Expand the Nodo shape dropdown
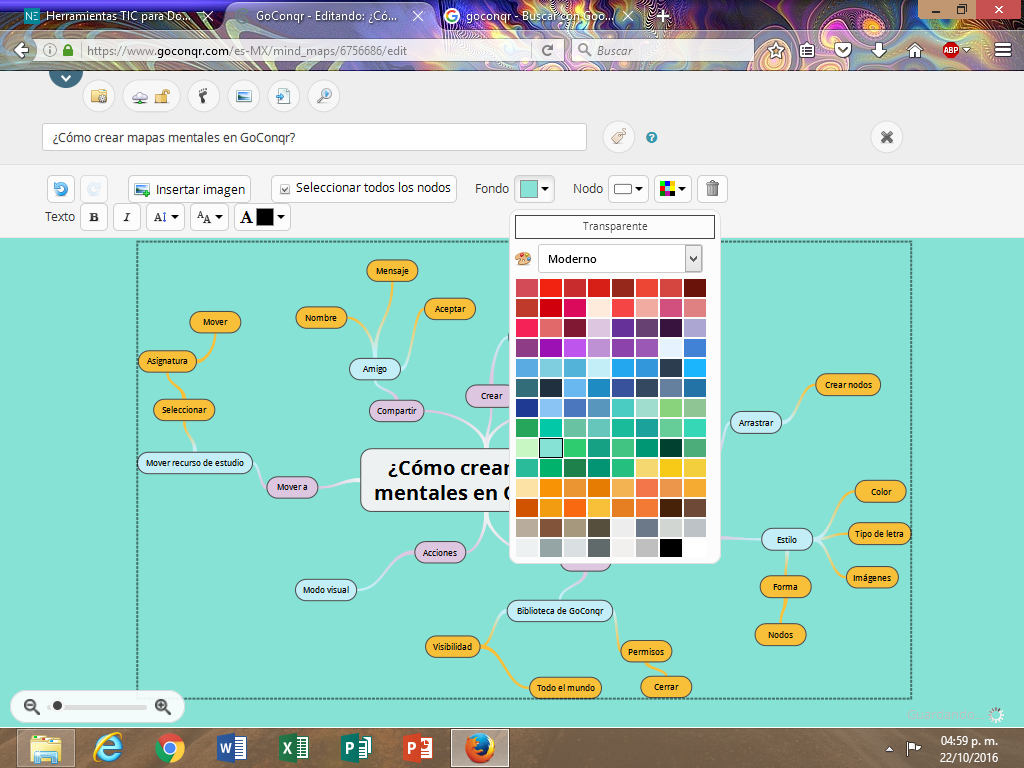This screenshot has width=1024, height=768. coord(628,189)
